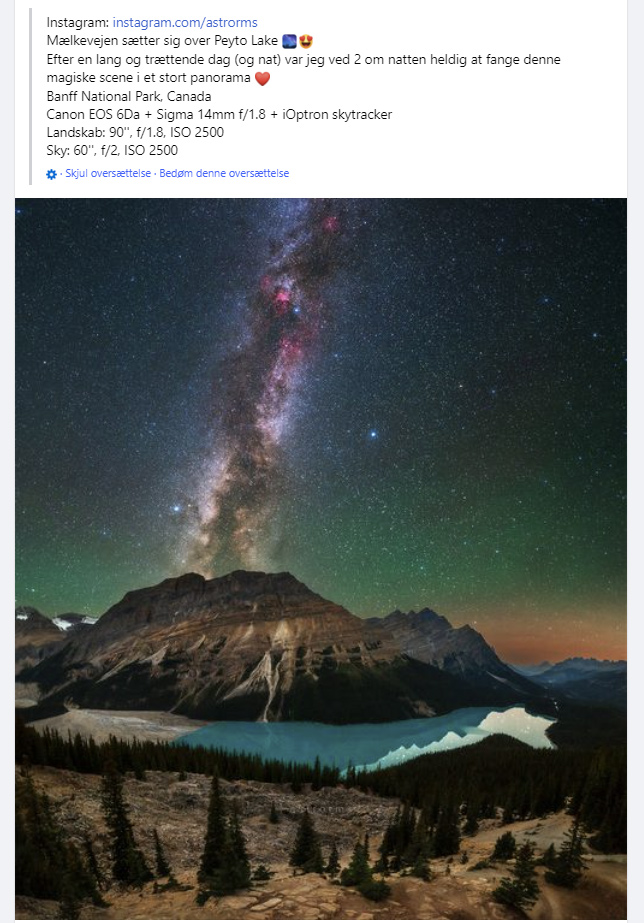Click the red heart emoji after panorama
This screenshot has height=923, width=644.
click(x=262, y=78)
